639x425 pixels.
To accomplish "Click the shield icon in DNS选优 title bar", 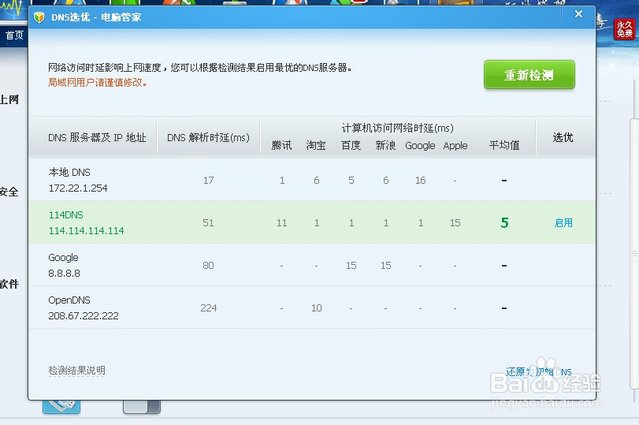I will [x=39, y=18].
